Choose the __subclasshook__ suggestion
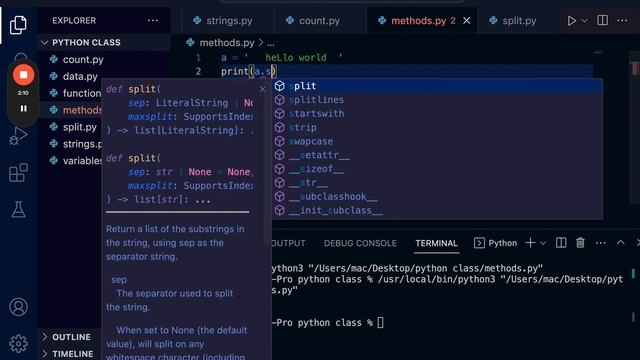This screenshot has width=640, height=360. [437, 196]
